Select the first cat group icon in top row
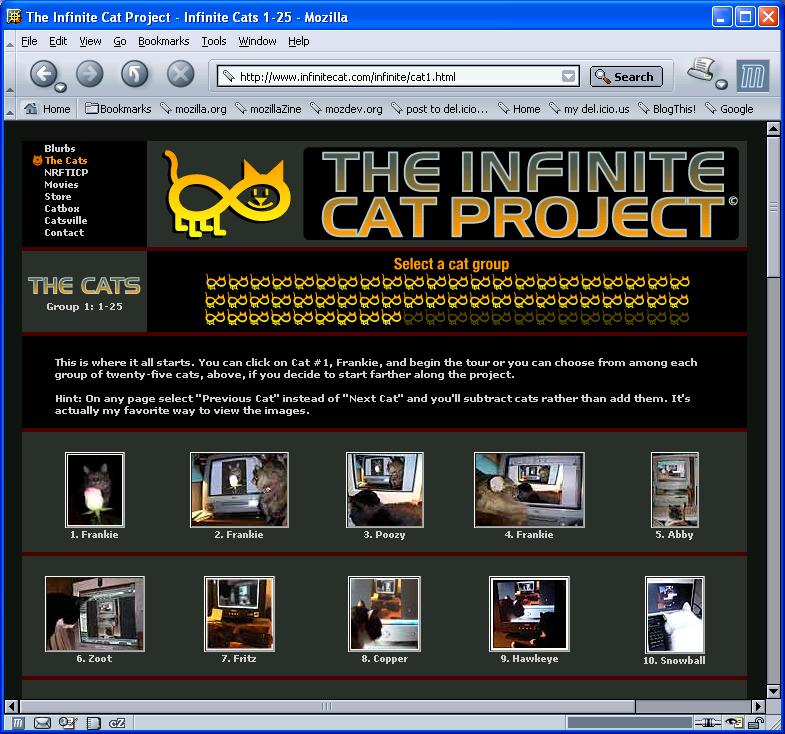The height and width of the screenshot is (734, 785). click(216, 282)
